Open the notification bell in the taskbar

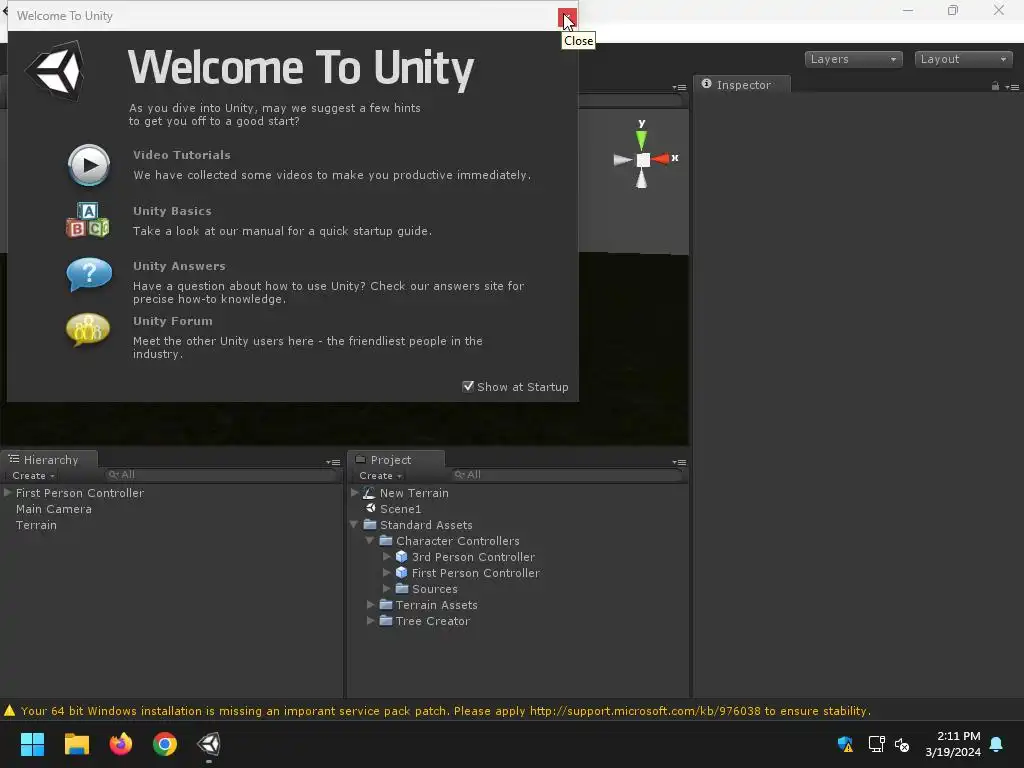point(996,744)
